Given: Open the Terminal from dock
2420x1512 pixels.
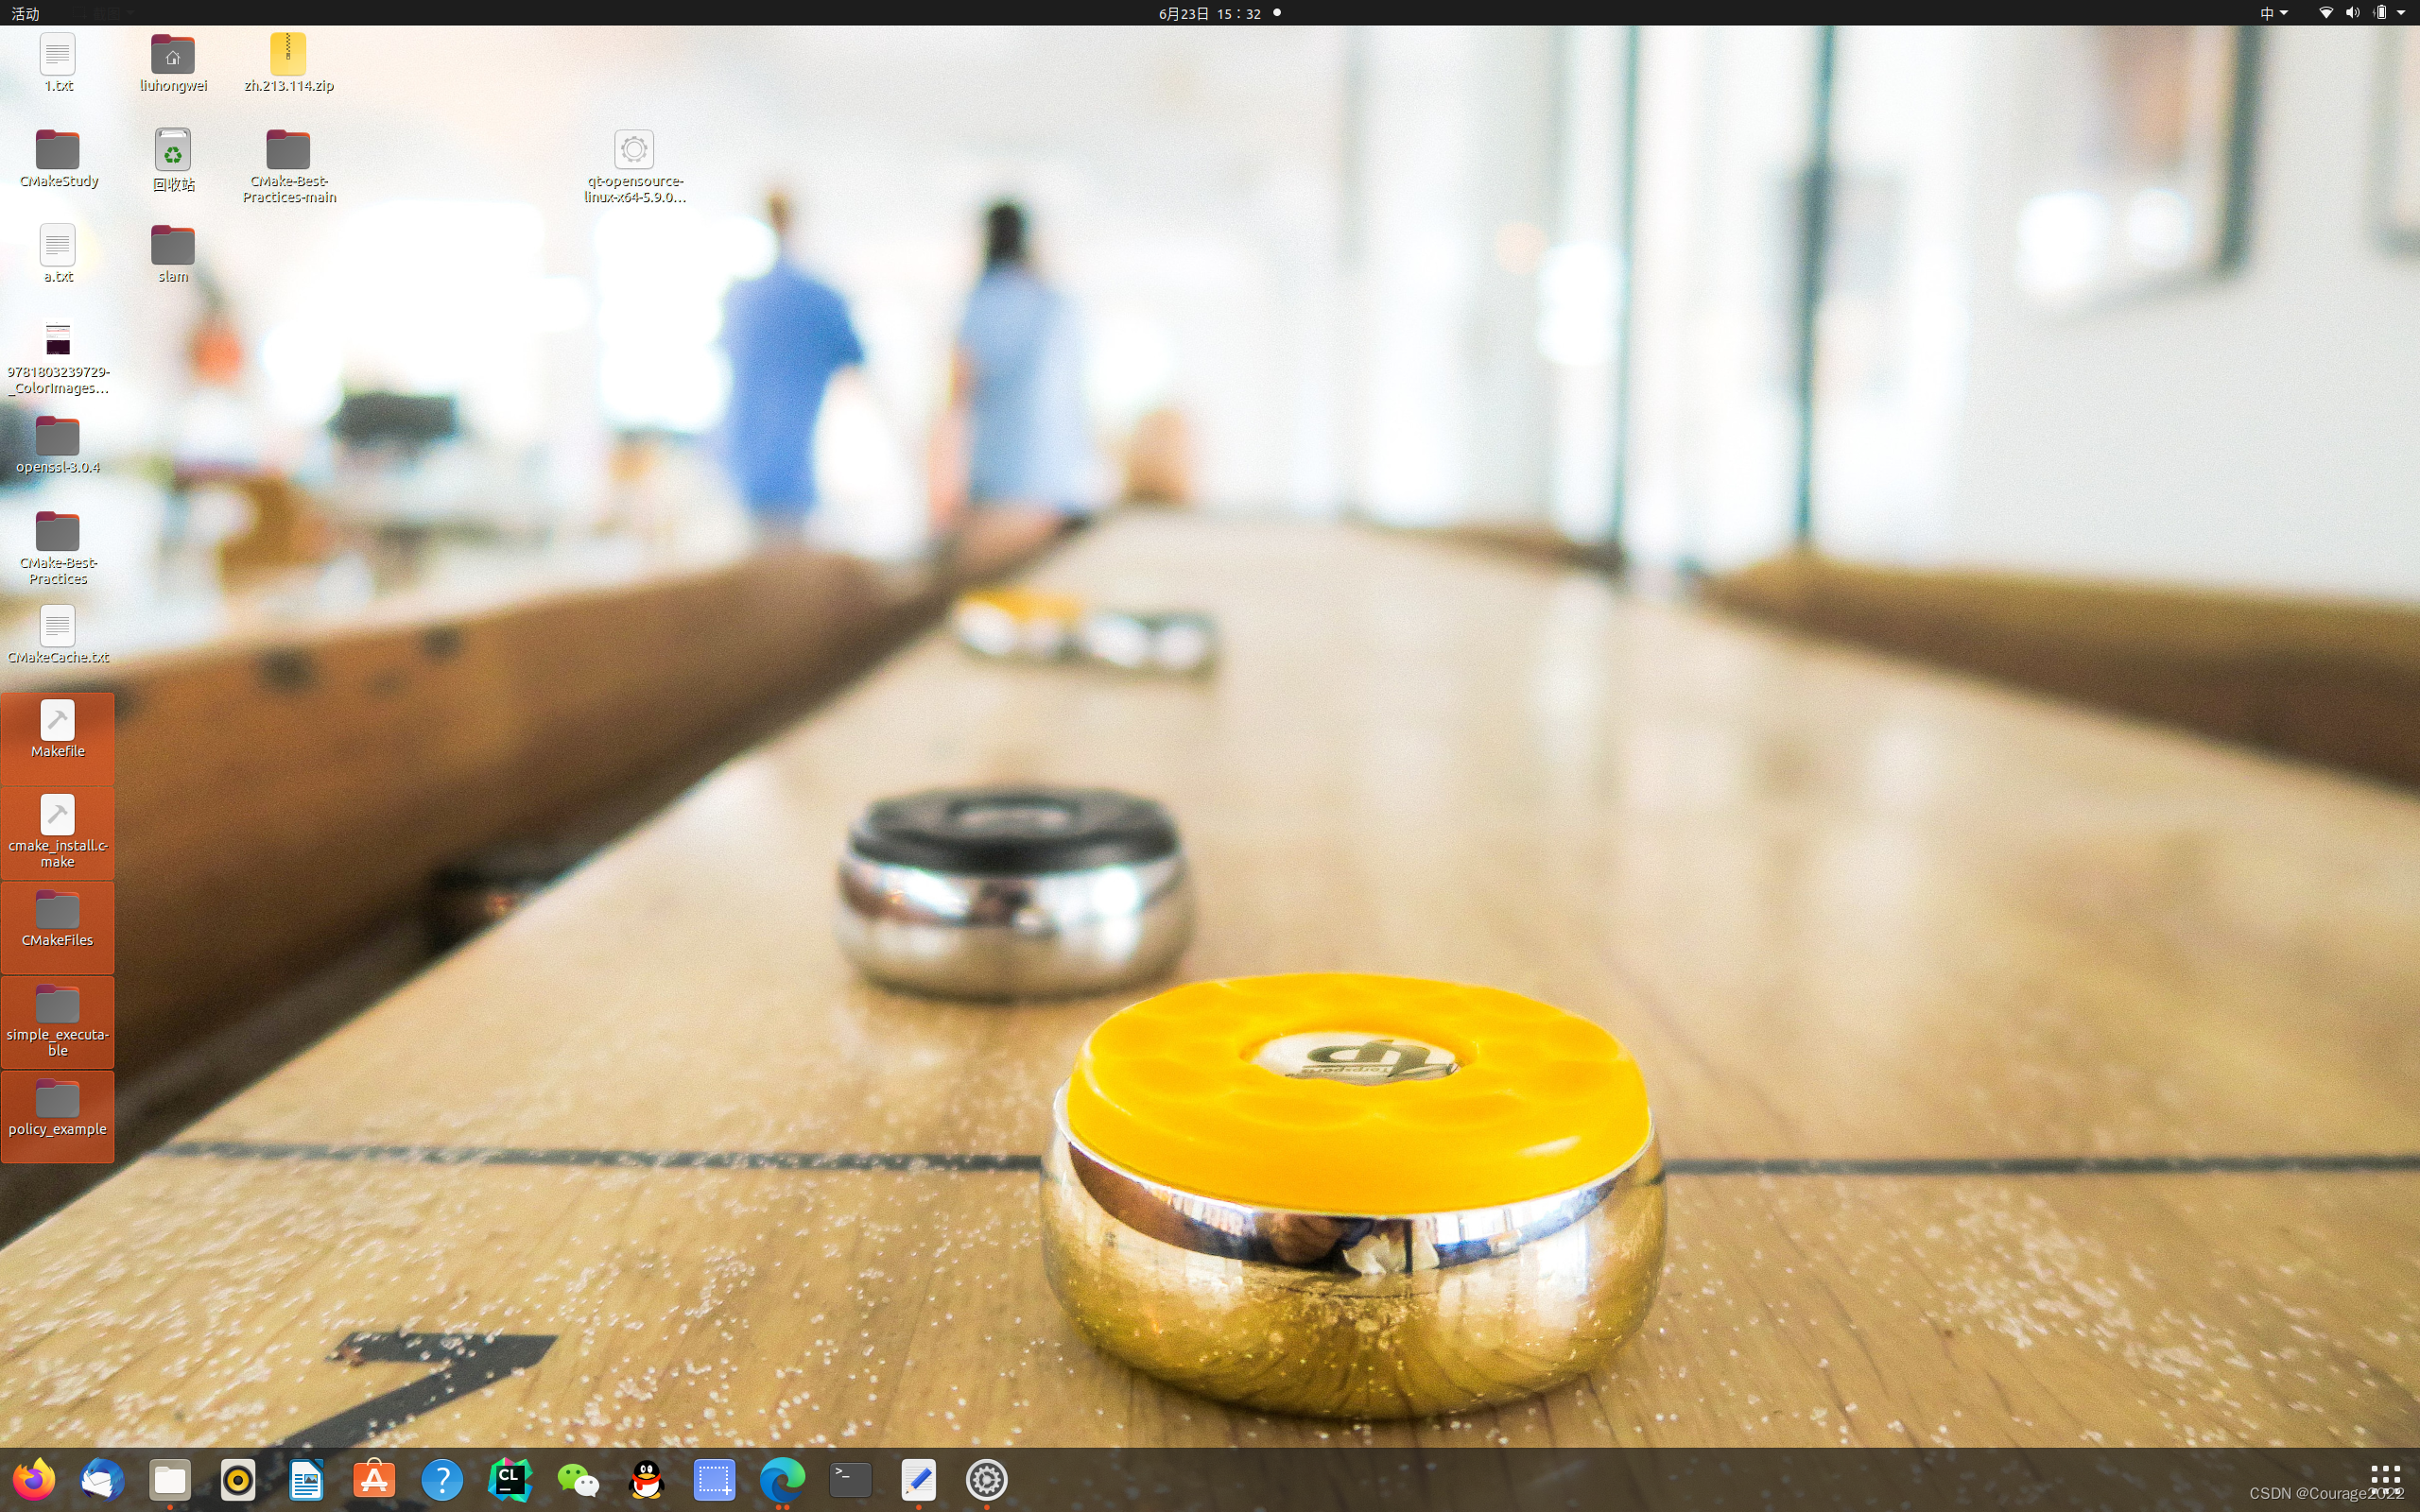Looking at the screenshot, I should click(850, 1478).
